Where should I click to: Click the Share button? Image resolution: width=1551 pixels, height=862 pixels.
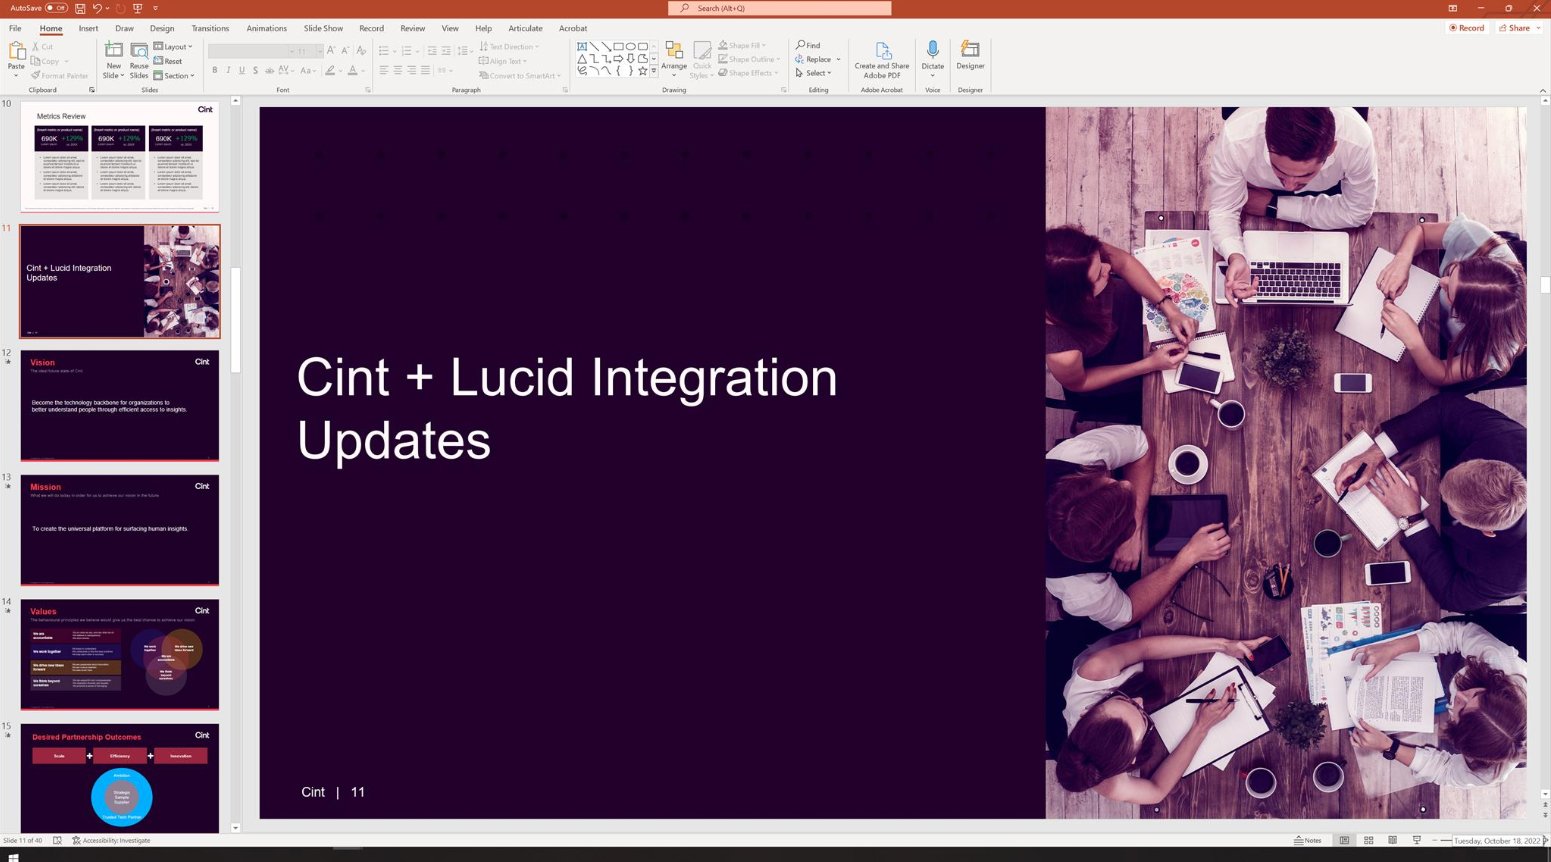click(x=1518, y=28)
